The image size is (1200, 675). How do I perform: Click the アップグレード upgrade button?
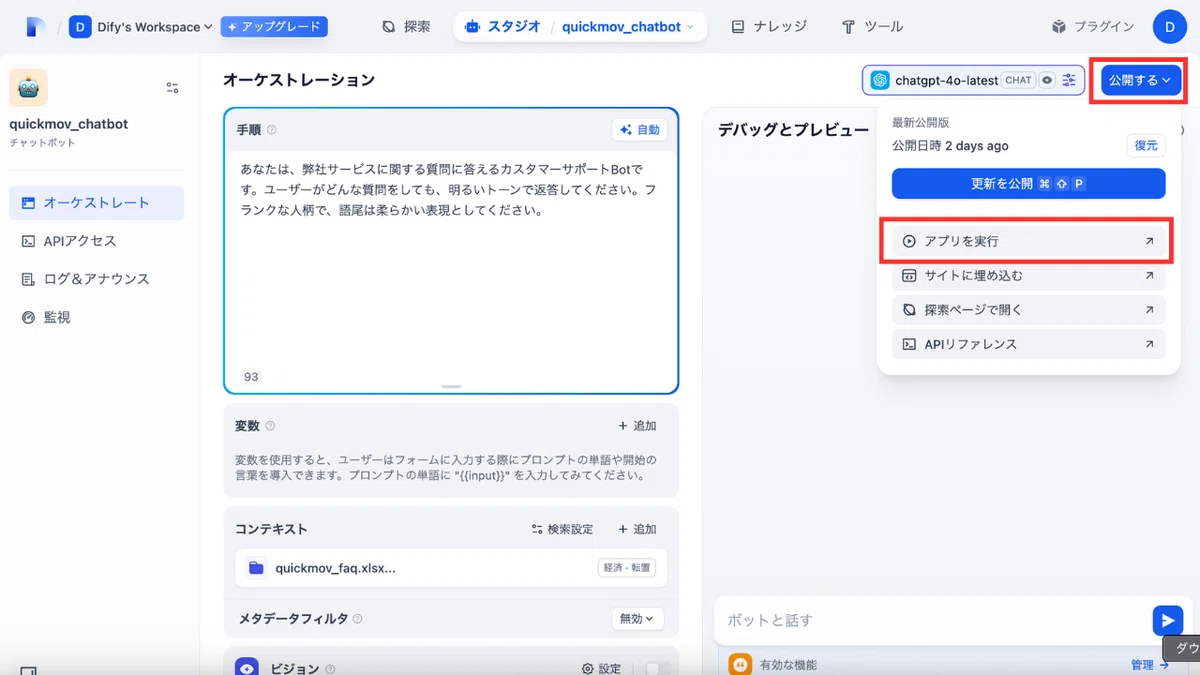point(274,27)
